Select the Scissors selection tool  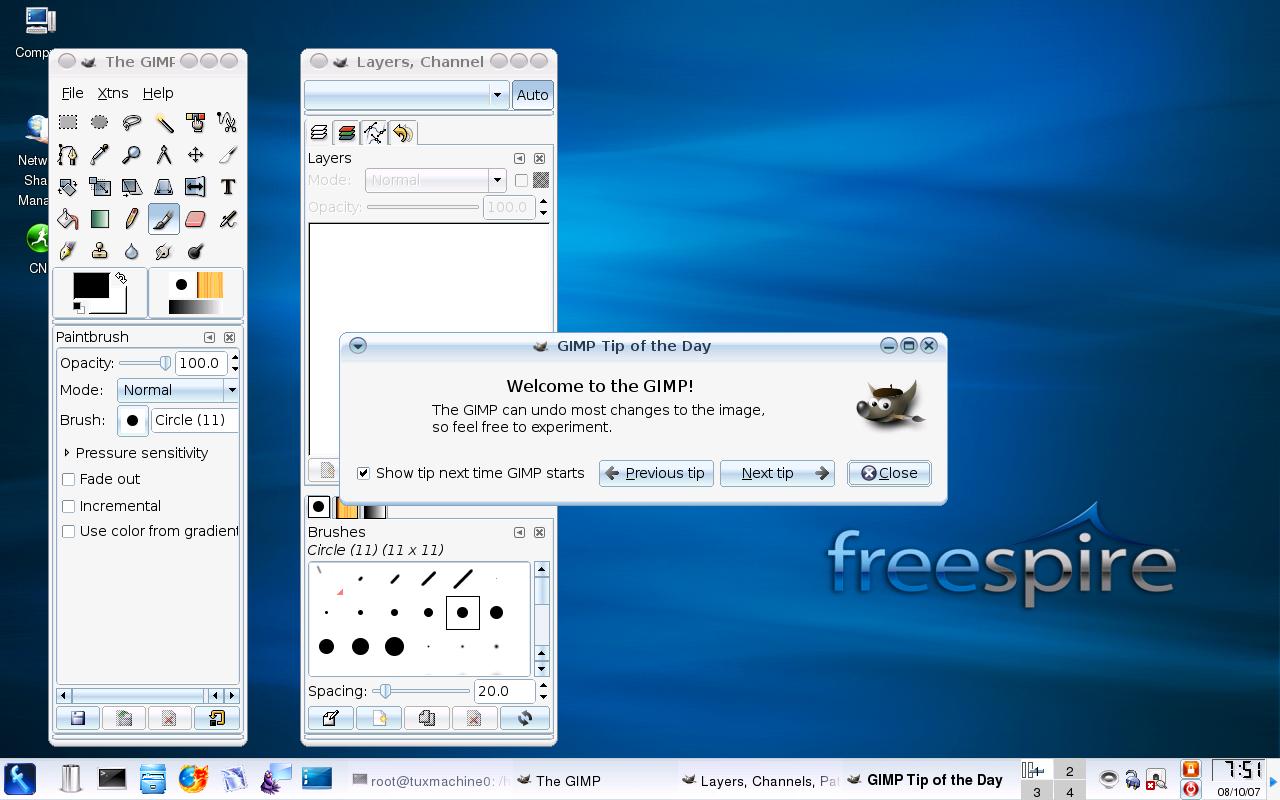point(228,123)
